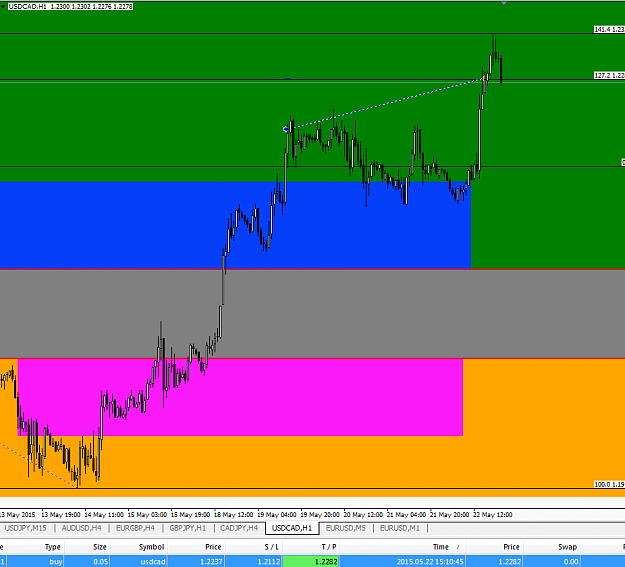Click the '18 May 12:00' time axis label

click(234, 515)
